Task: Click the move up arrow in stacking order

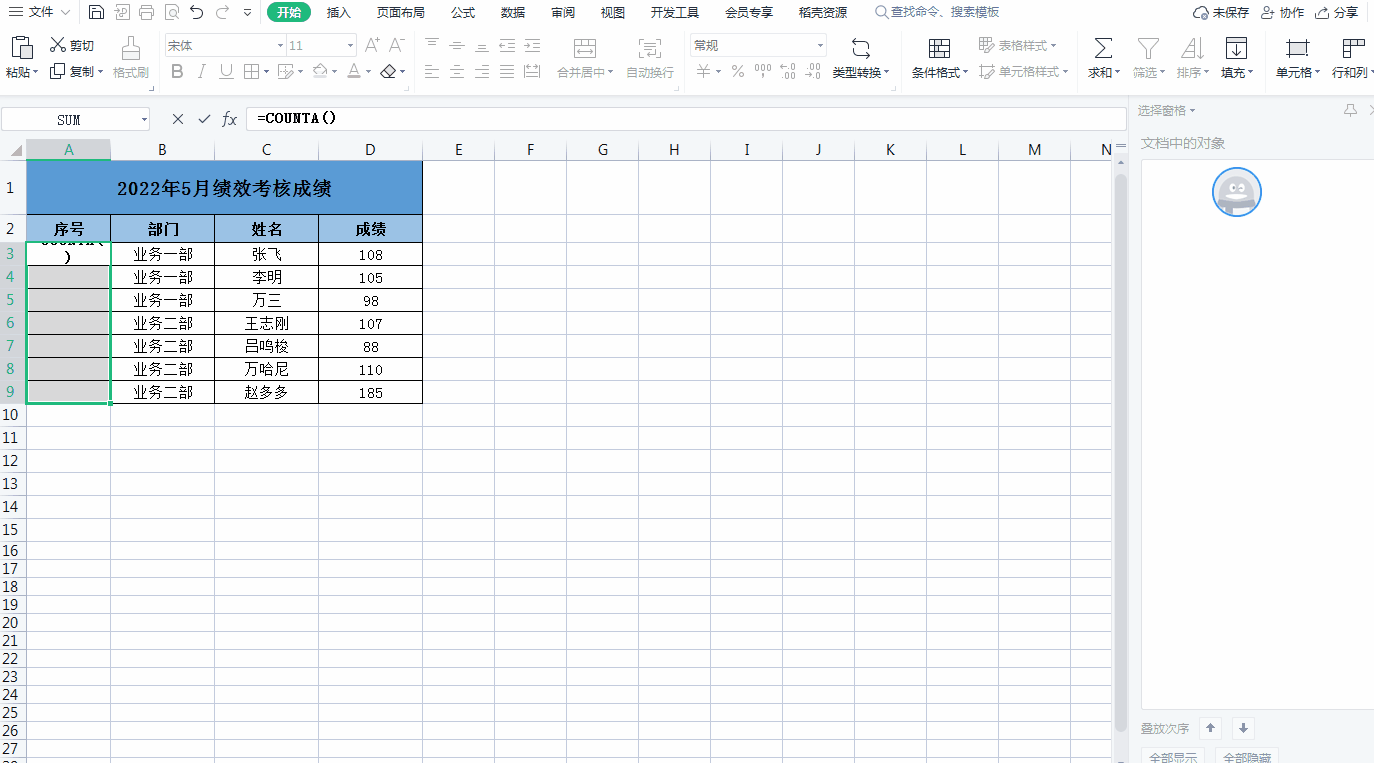Action: click(x=1210, y=728)
